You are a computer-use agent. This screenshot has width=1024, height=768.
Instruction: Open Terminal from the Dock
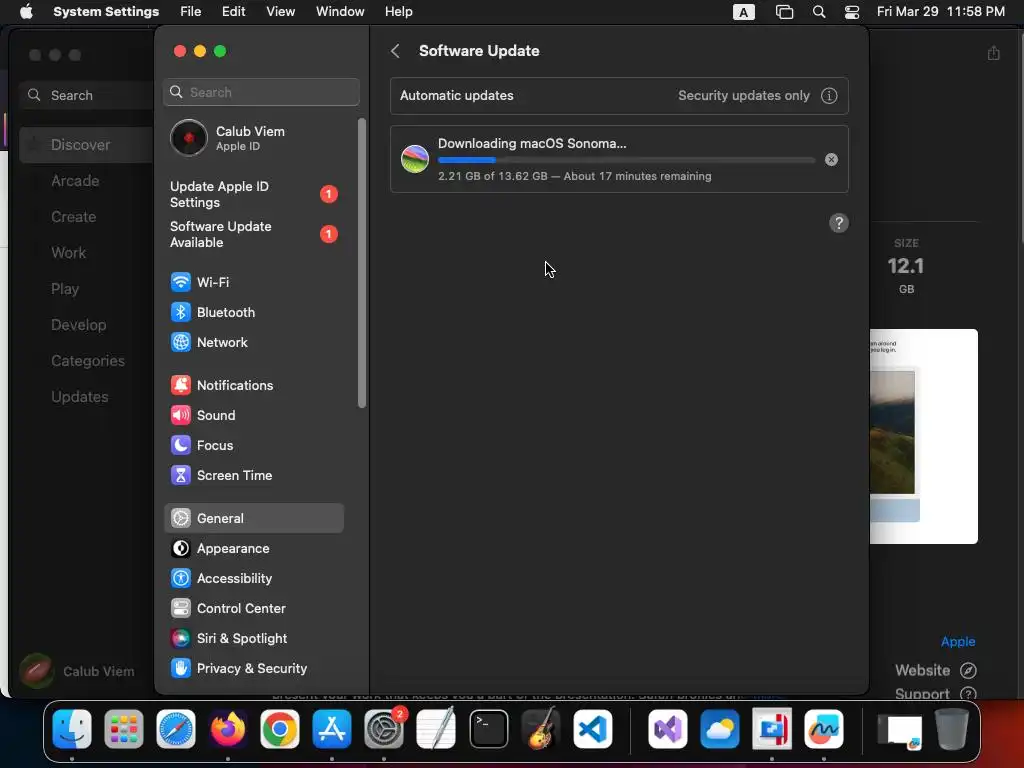(488, 729)
